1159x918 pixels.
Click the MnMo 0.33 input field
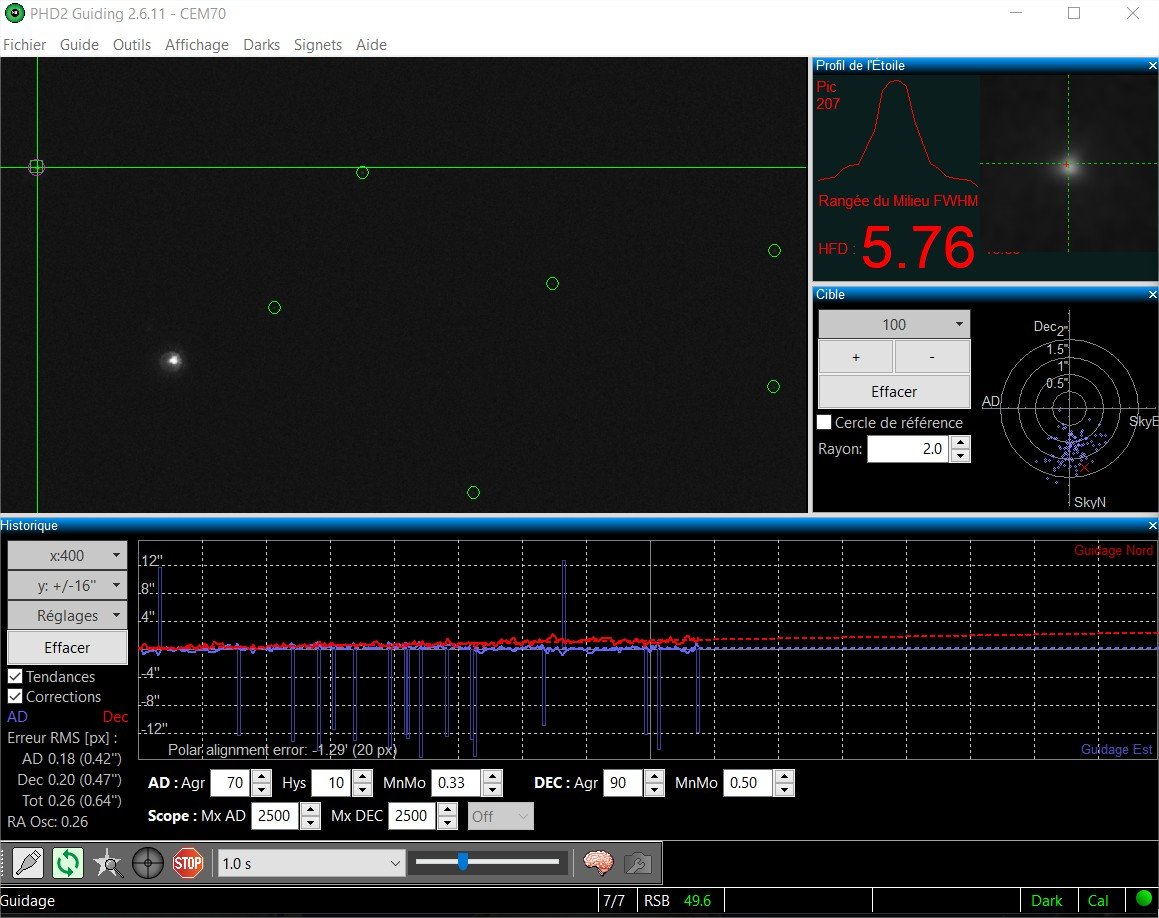[x=456, y=783]
